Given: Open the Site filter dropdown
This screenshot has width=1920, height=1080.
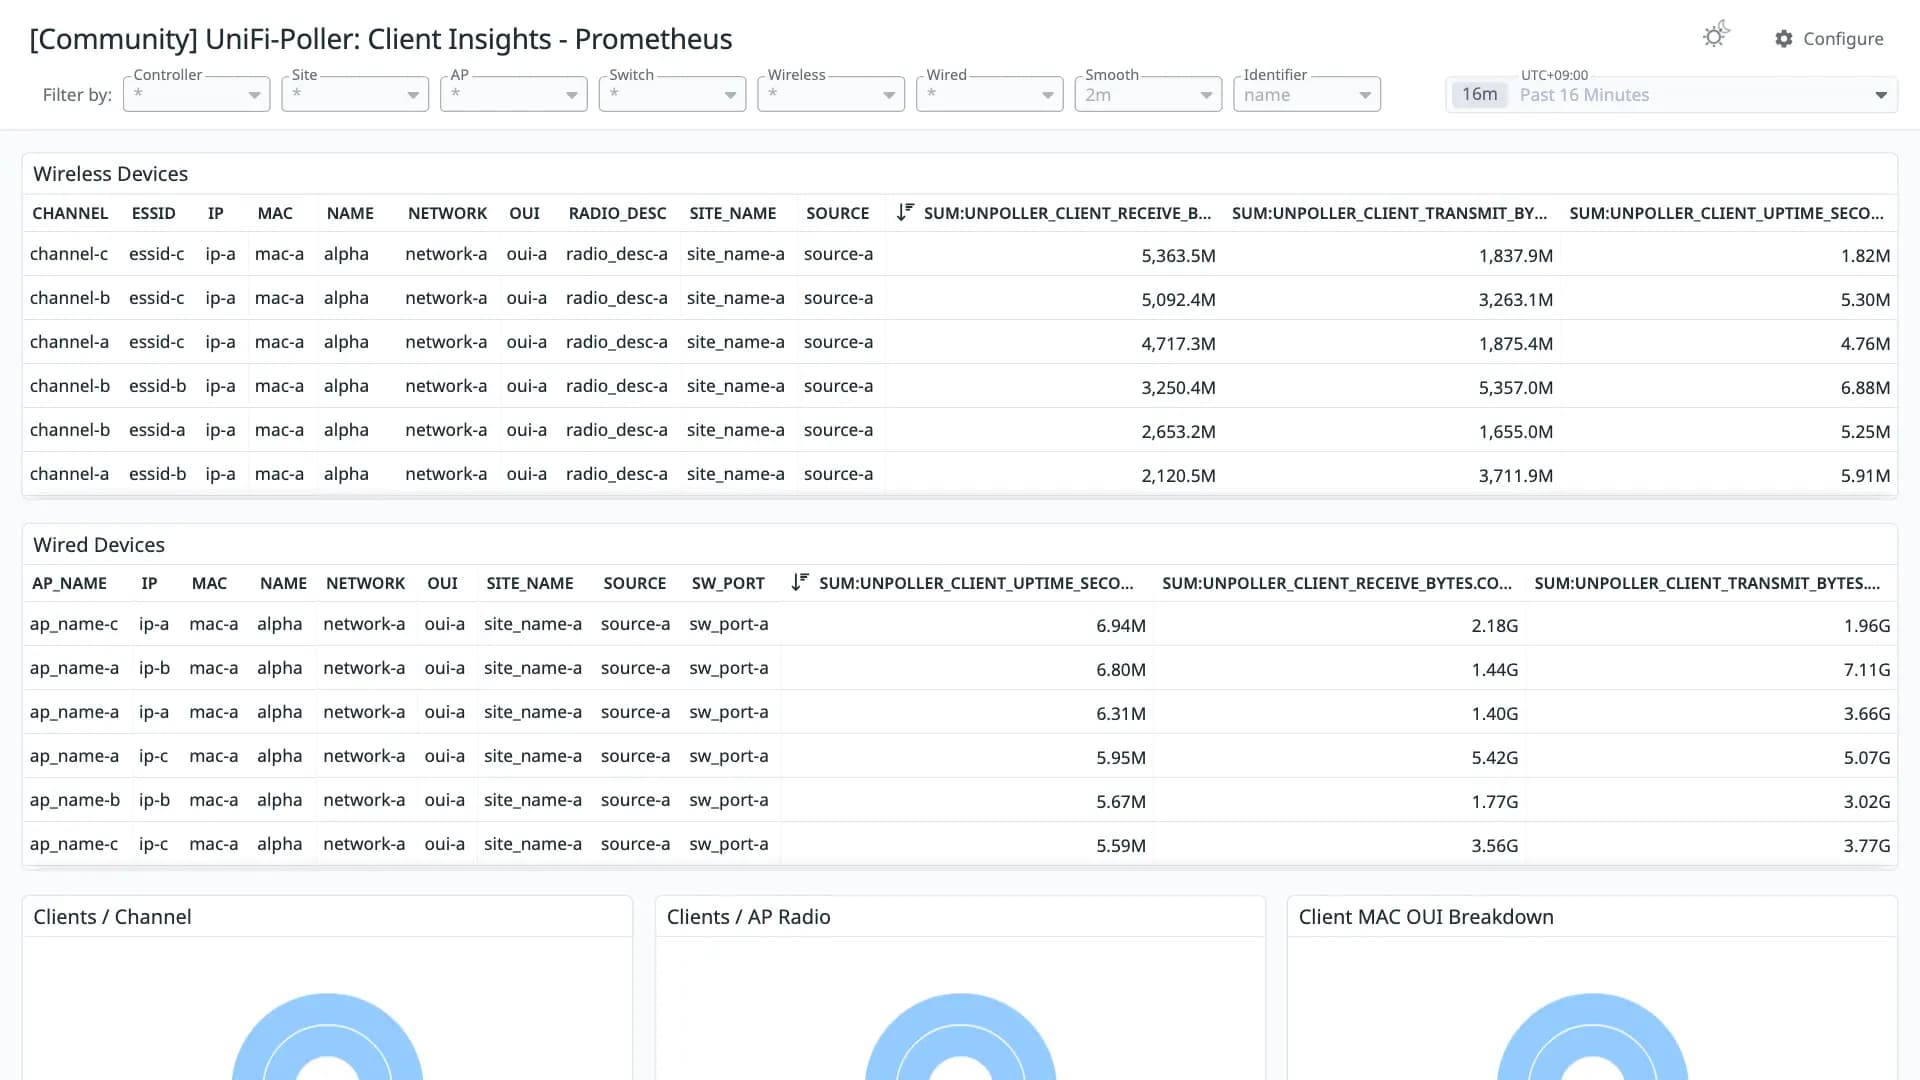Looking at the screenshot, I should pos(355,94).
